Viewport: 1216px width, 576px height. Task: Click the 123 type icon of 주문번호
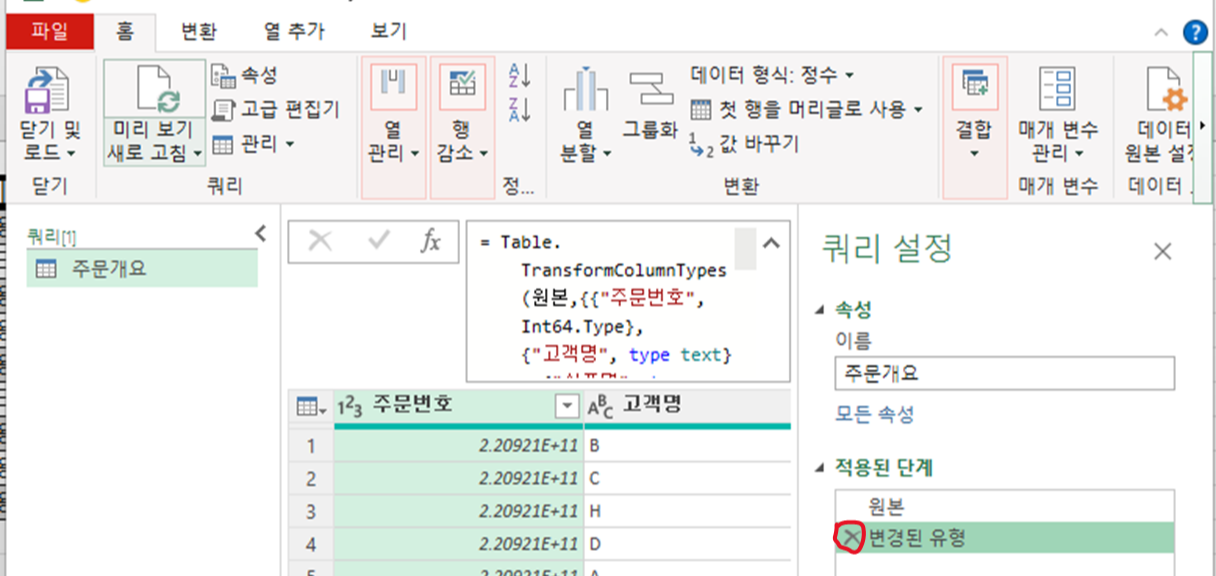tap(350, 406)
